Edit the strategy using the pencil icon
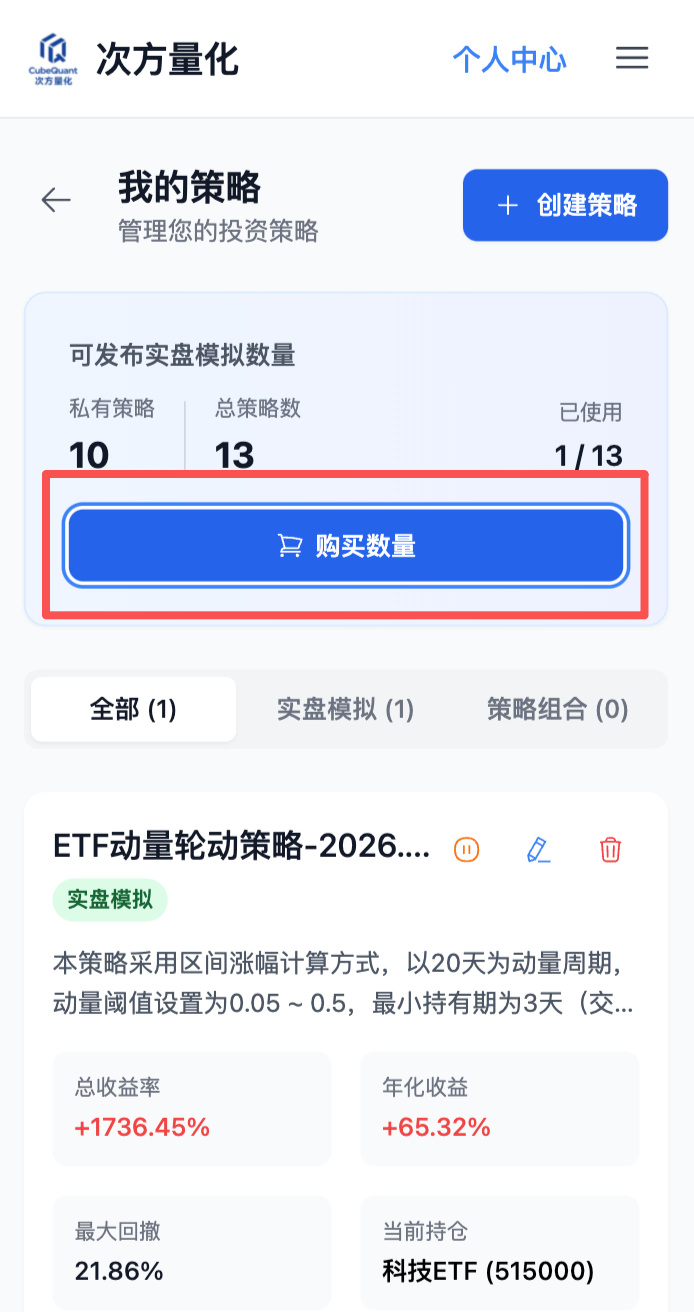 pyautogui.click(x=538, y=850)
